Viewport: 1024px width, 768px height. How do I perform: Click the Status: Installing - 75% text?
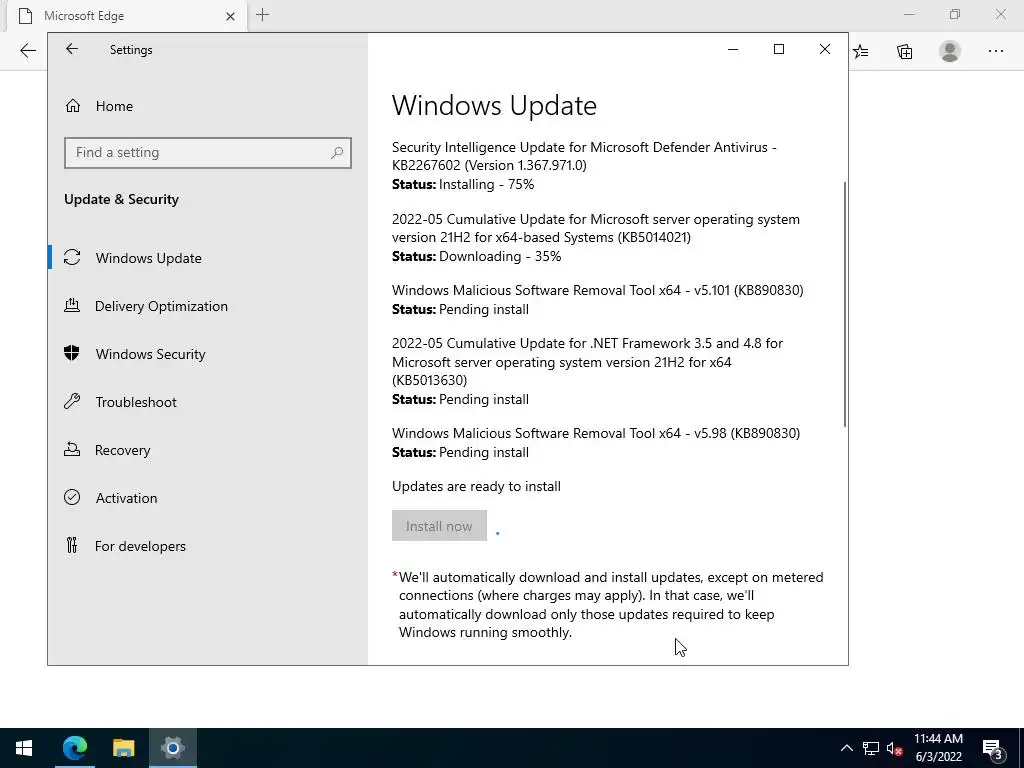463,184
